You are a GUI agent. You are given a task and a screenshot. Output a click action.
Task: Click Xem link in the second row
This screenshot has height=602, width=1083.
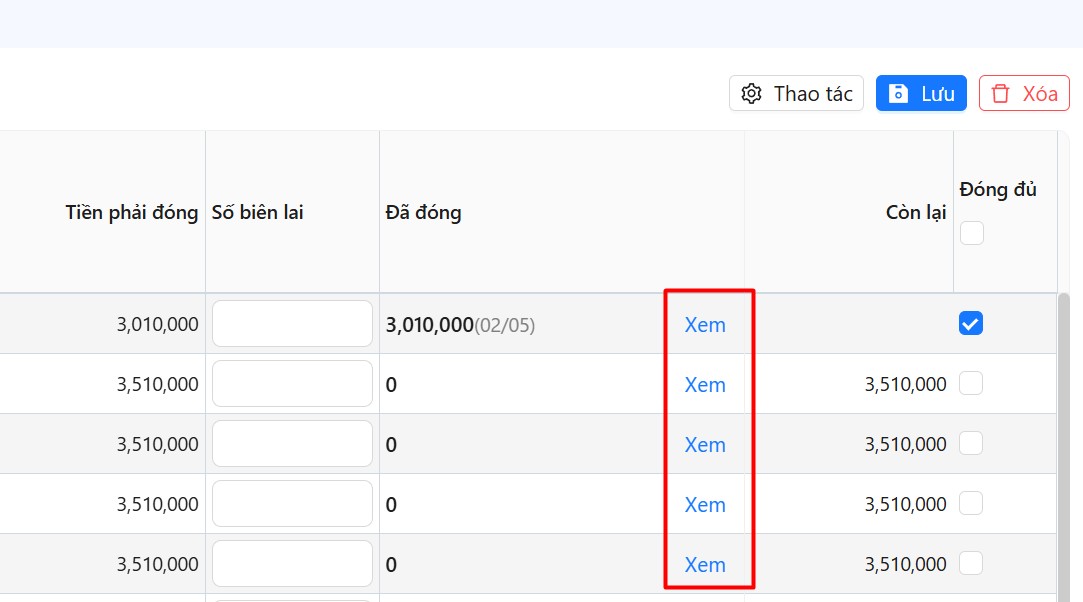tap(705, 385)
